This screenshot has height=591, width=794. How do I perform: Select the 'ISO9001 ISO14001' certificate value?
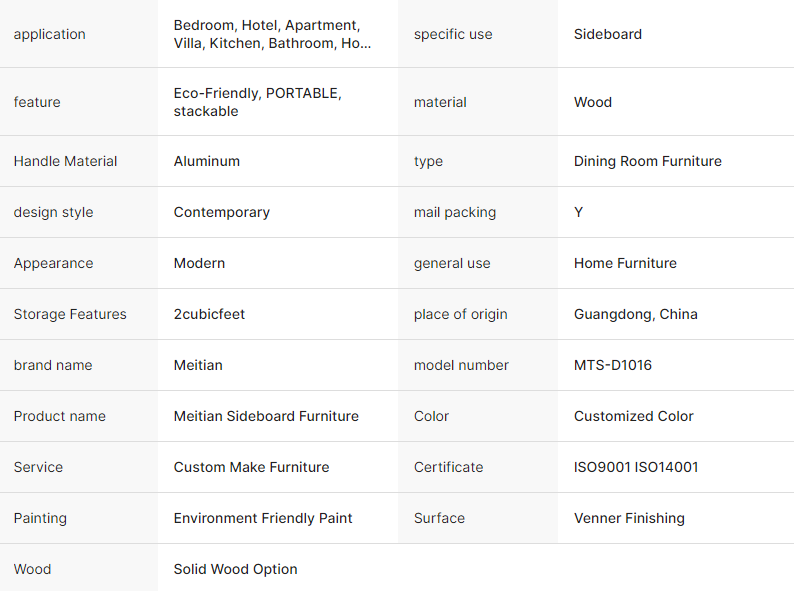(636, 467)
